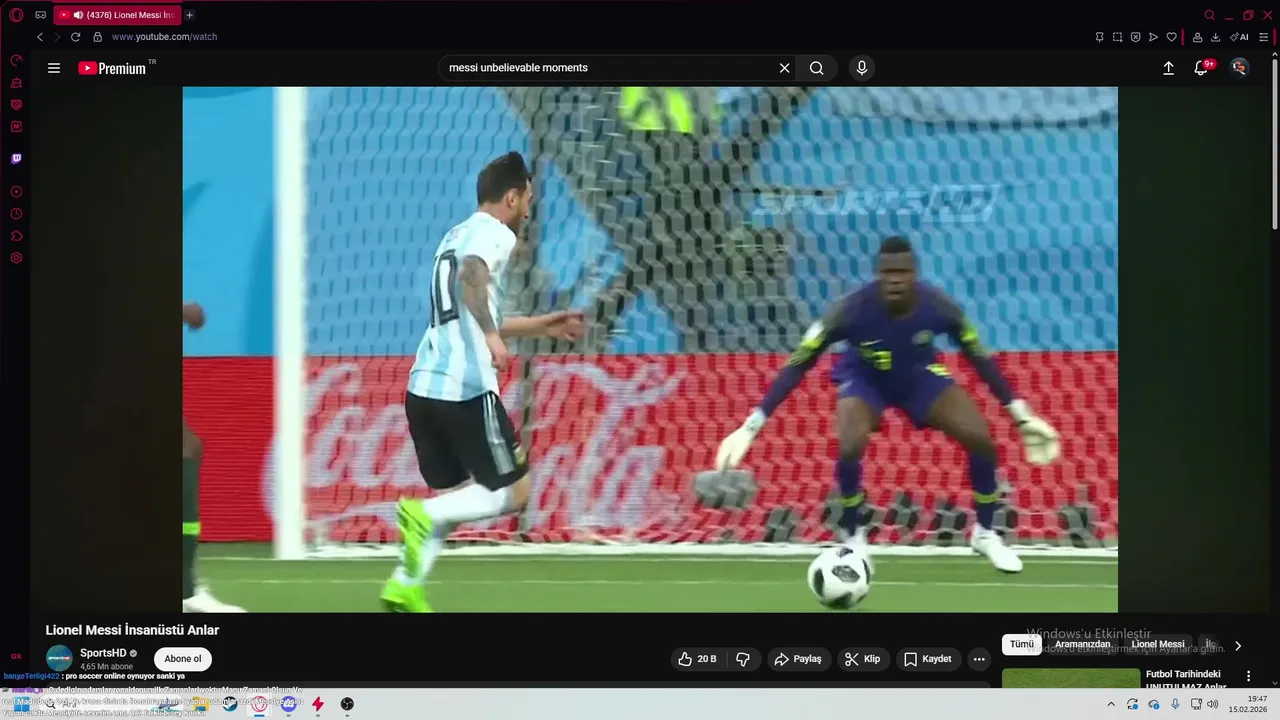
Task: Open the browser profile icon
Action: coord(1198,37)
